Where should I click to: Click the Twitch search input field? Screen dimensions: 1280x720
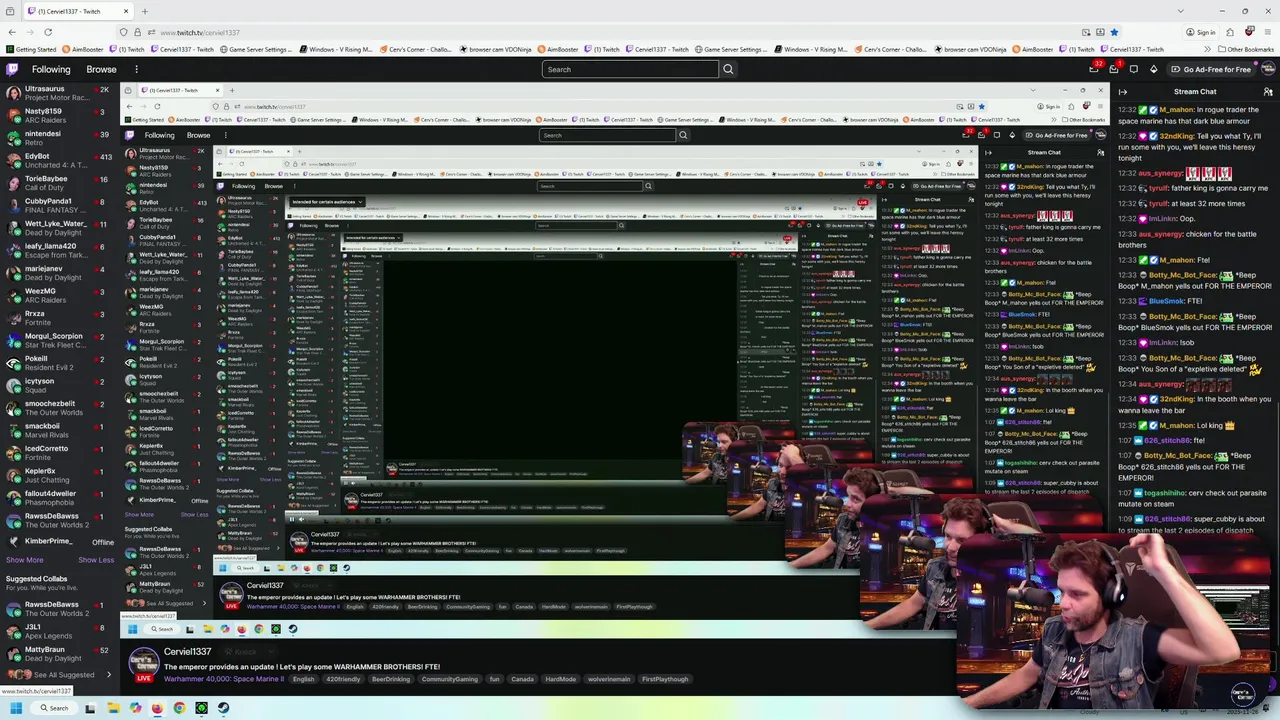630,69
